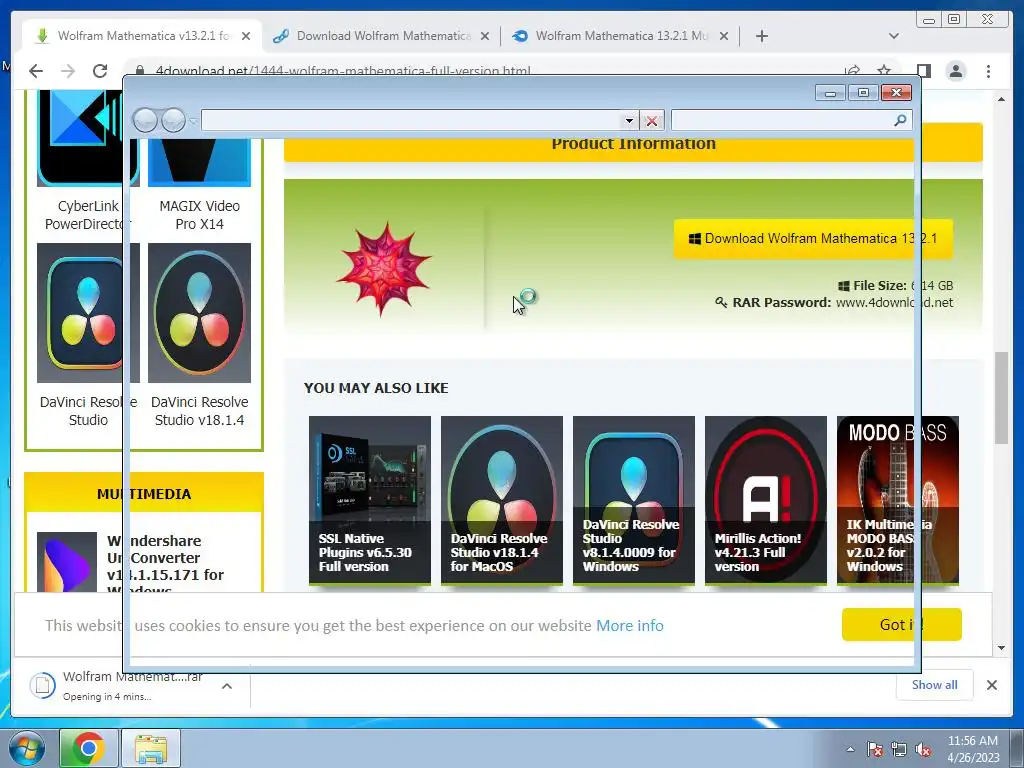Click Show all downloads
This screenshot has height=768, width=1024.
click(935, 684)
